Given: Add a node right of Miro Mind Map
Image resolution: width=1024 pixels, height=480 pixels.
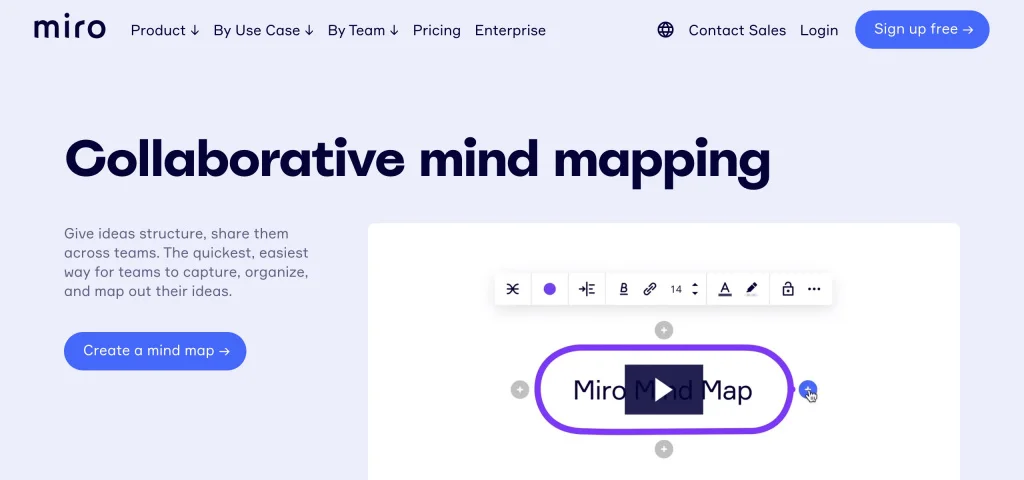Looking at the screenshot, I should point(808,390).
